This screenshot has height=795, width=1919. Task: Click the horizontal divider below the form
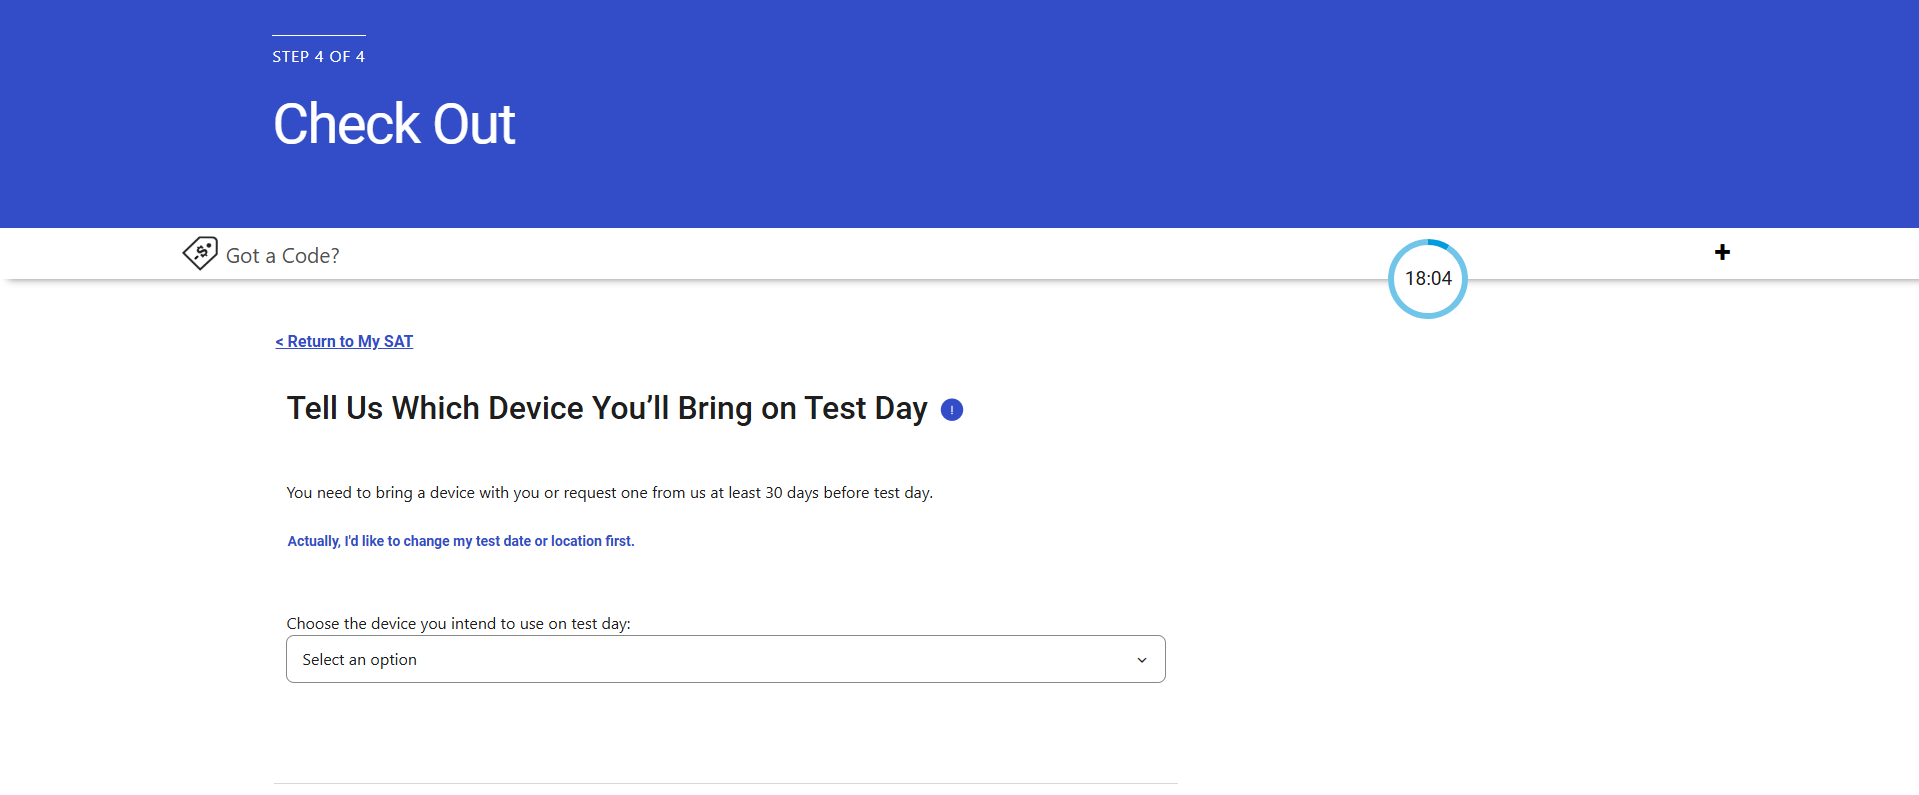725,783
